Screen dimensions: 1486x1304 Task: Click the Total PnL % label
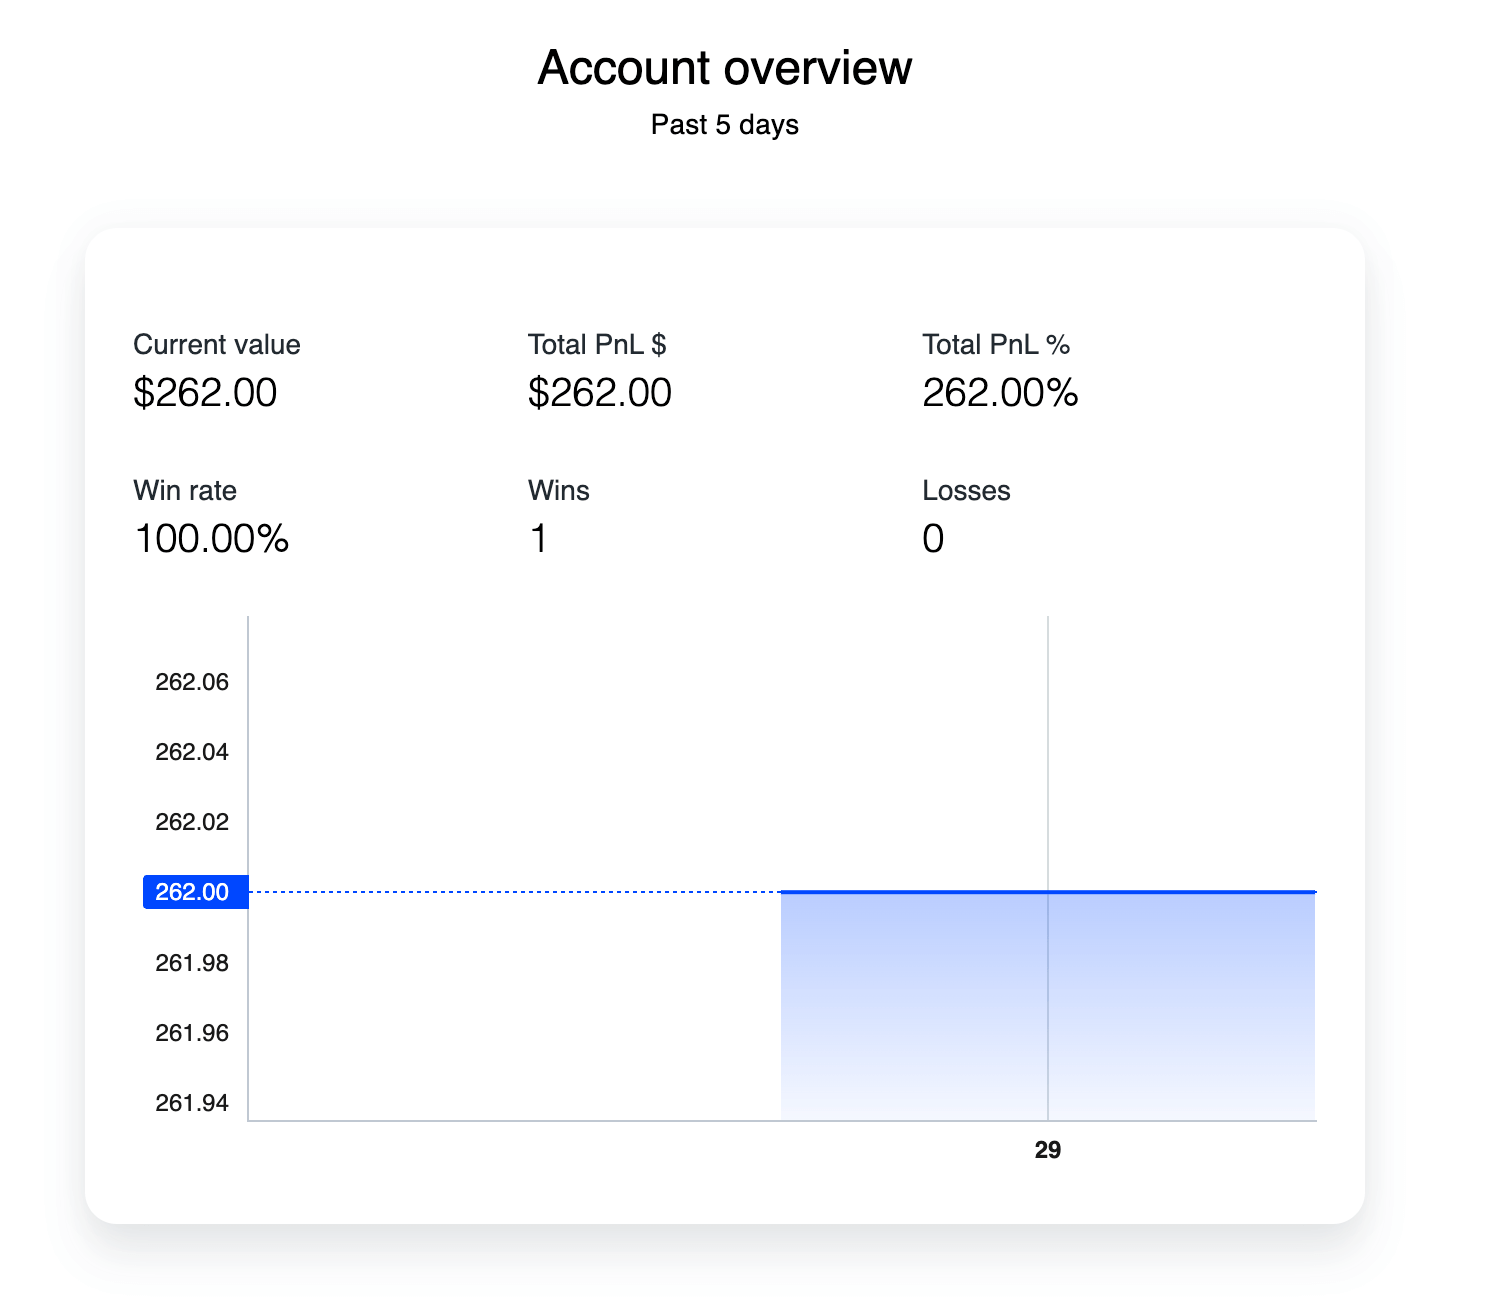pos(995,345)
